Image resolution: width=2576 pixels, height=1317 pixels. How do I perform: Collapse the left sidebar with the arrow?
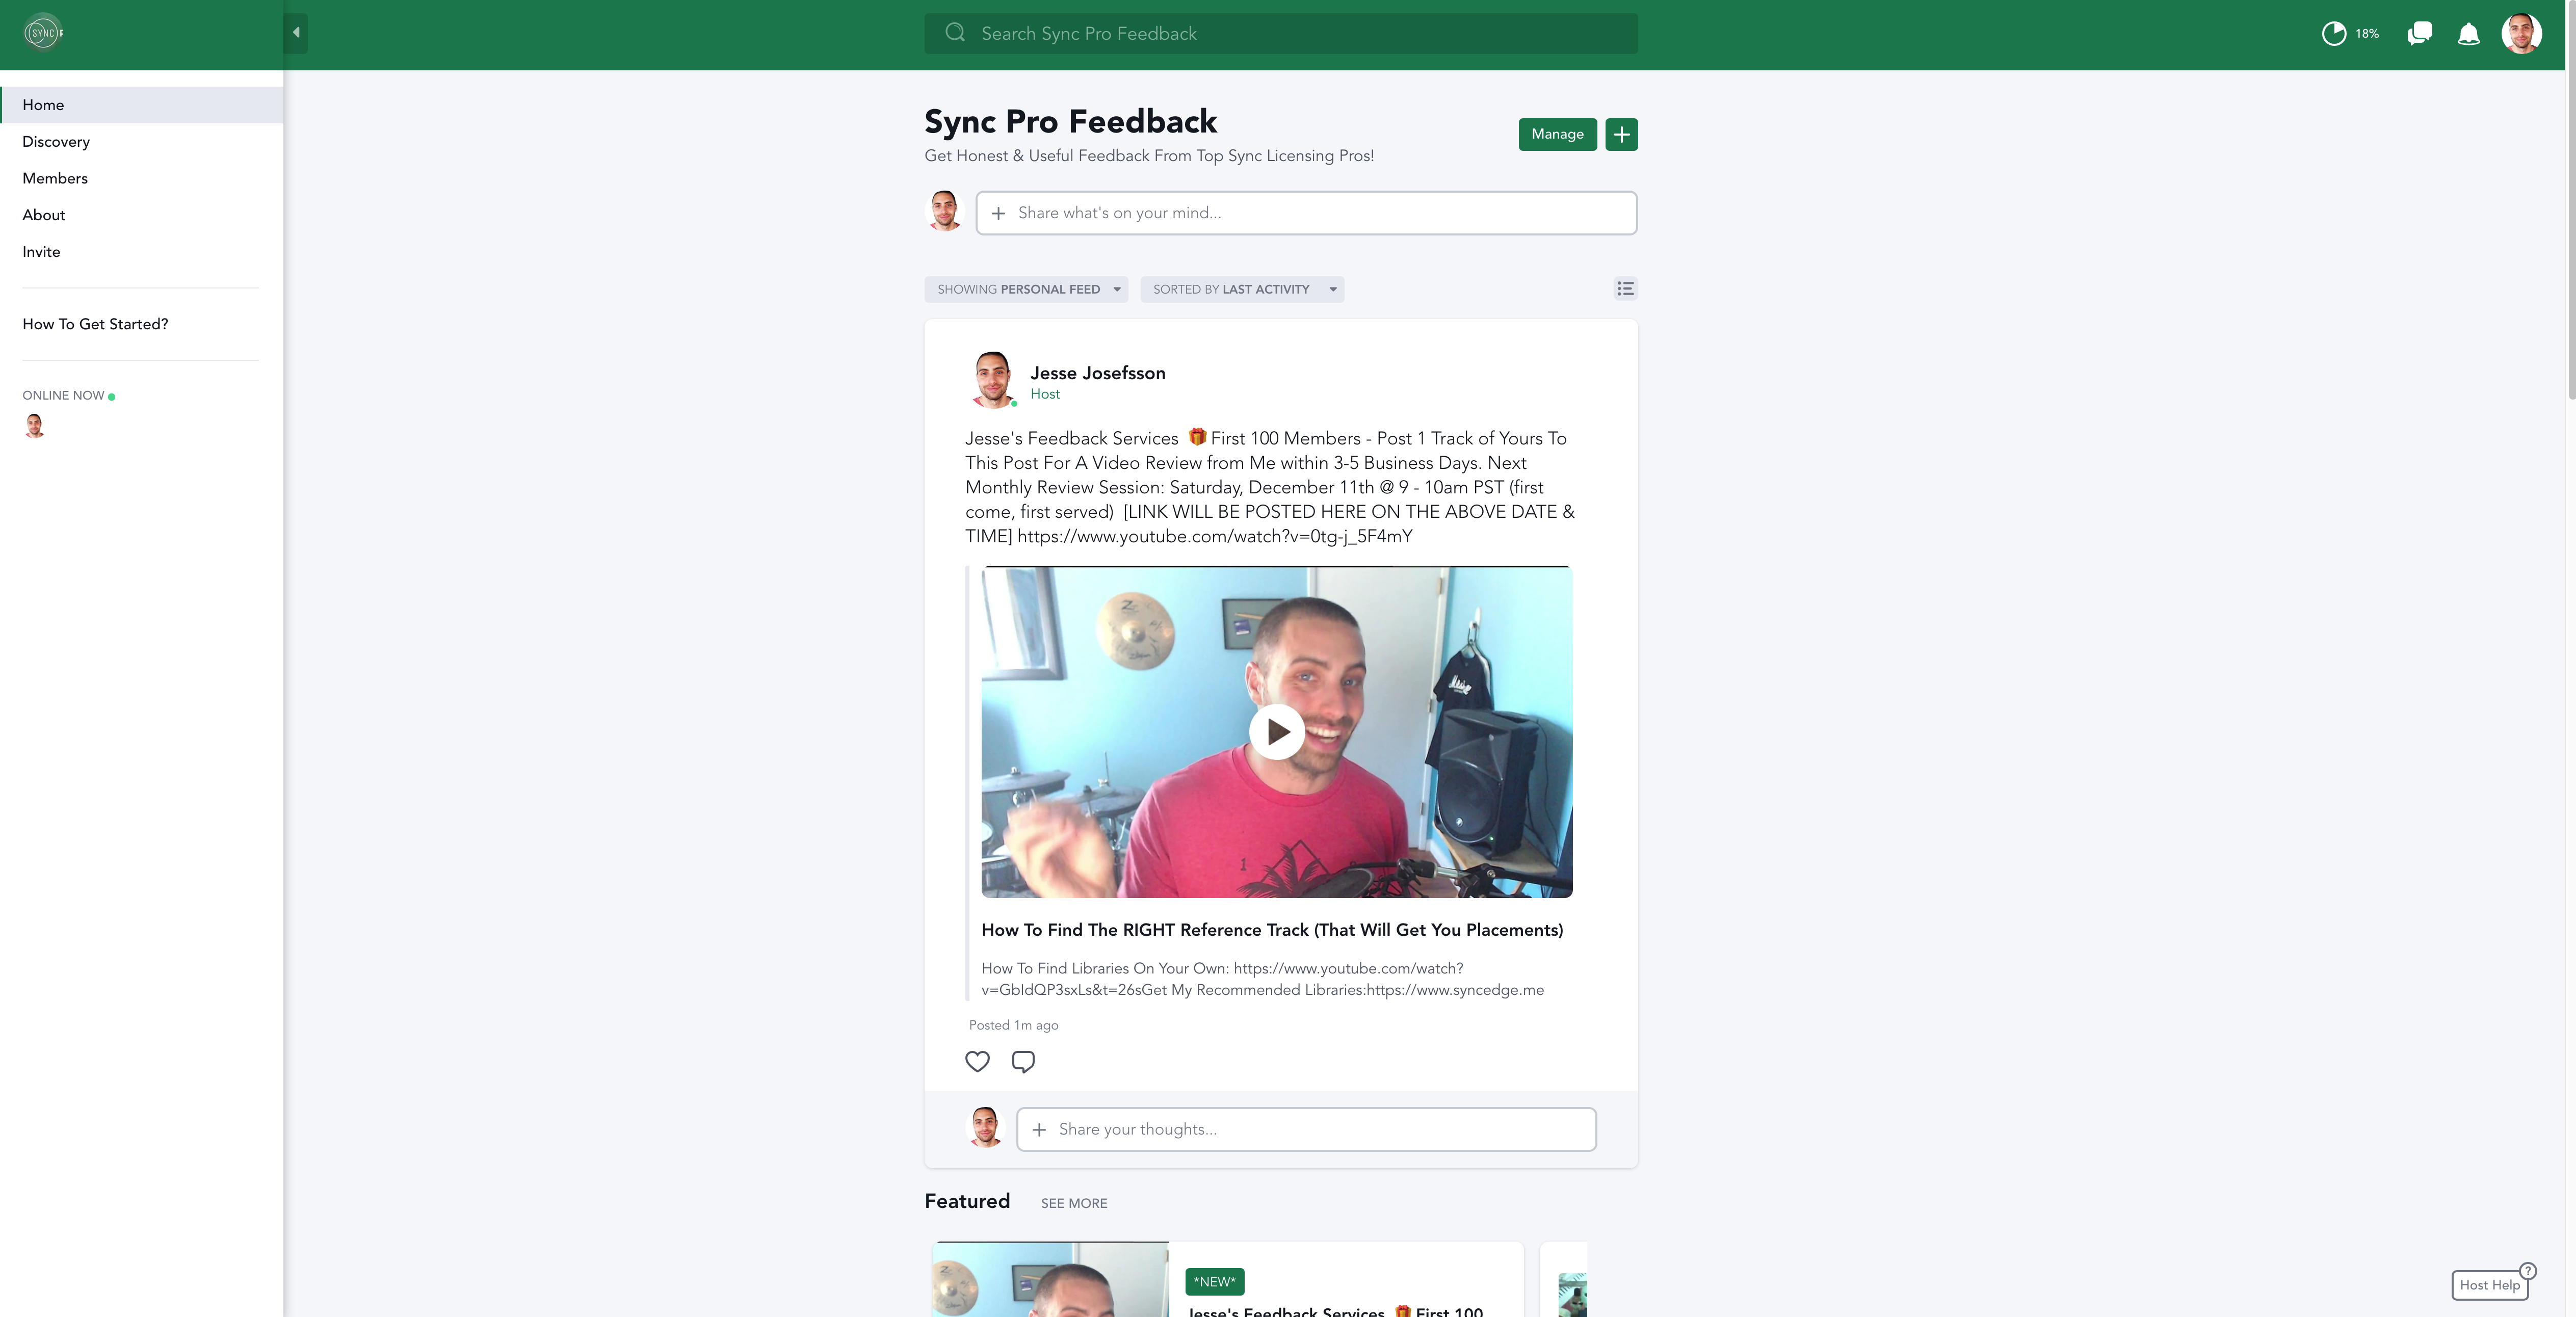tap(296, 33)
